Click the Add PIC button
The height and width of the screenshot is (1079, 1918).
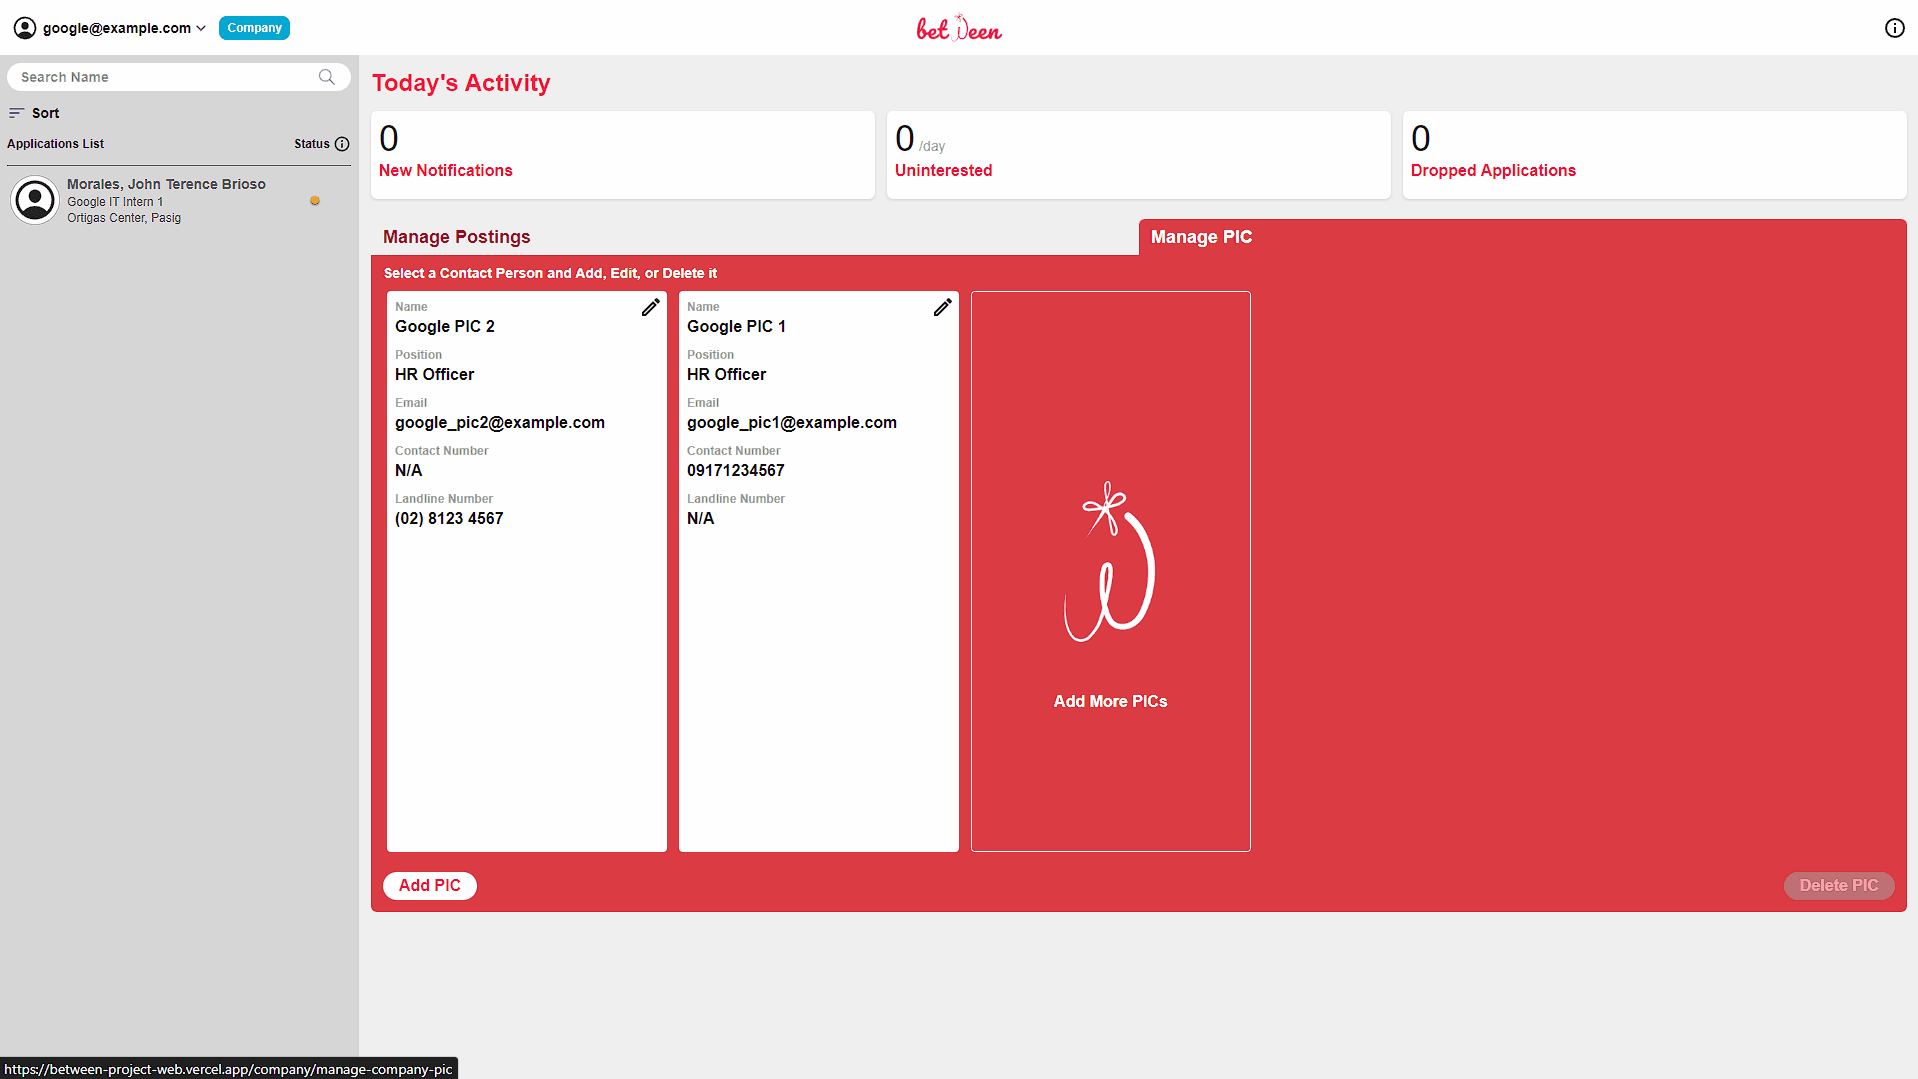pyautogui.click(x=429, y=885)
